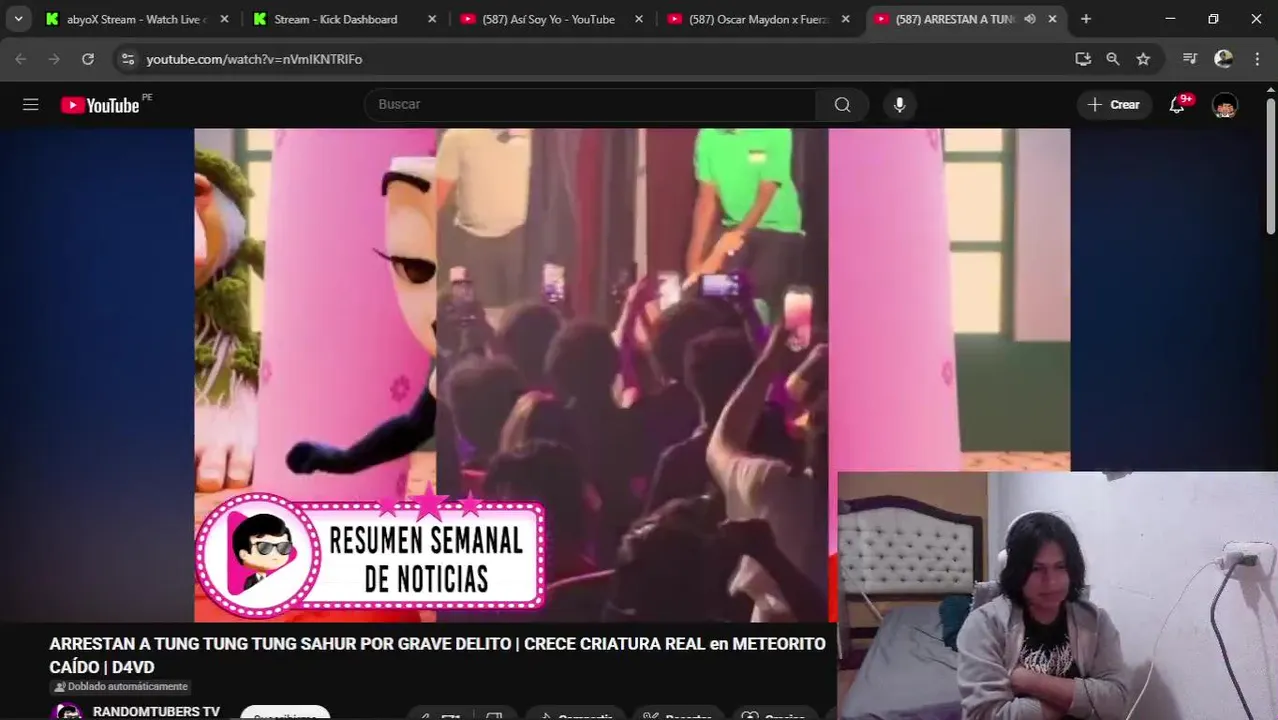Close the Kick Dashboard tab
This screenshot has height=720, width=1278.
coord(432,19)
